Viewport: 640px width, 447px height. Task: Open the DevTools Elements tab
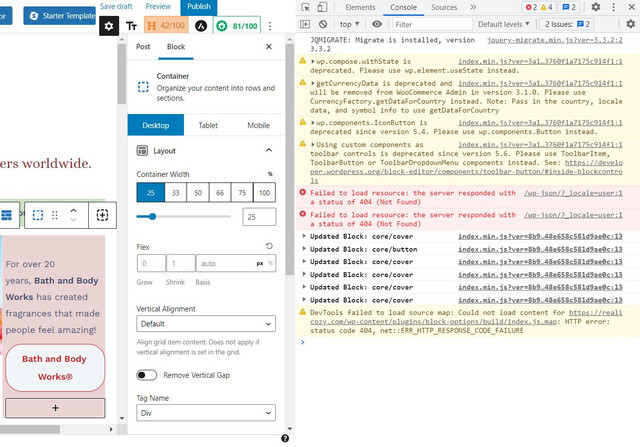tap(360, 7)
